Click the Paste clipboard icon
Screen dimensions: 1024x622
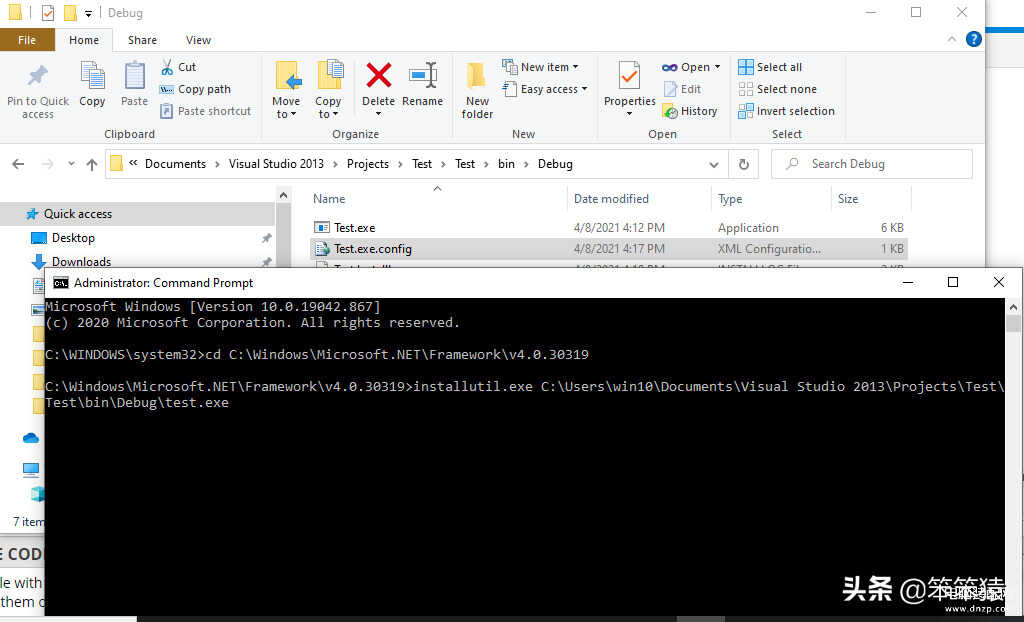(x=135, y=77)
